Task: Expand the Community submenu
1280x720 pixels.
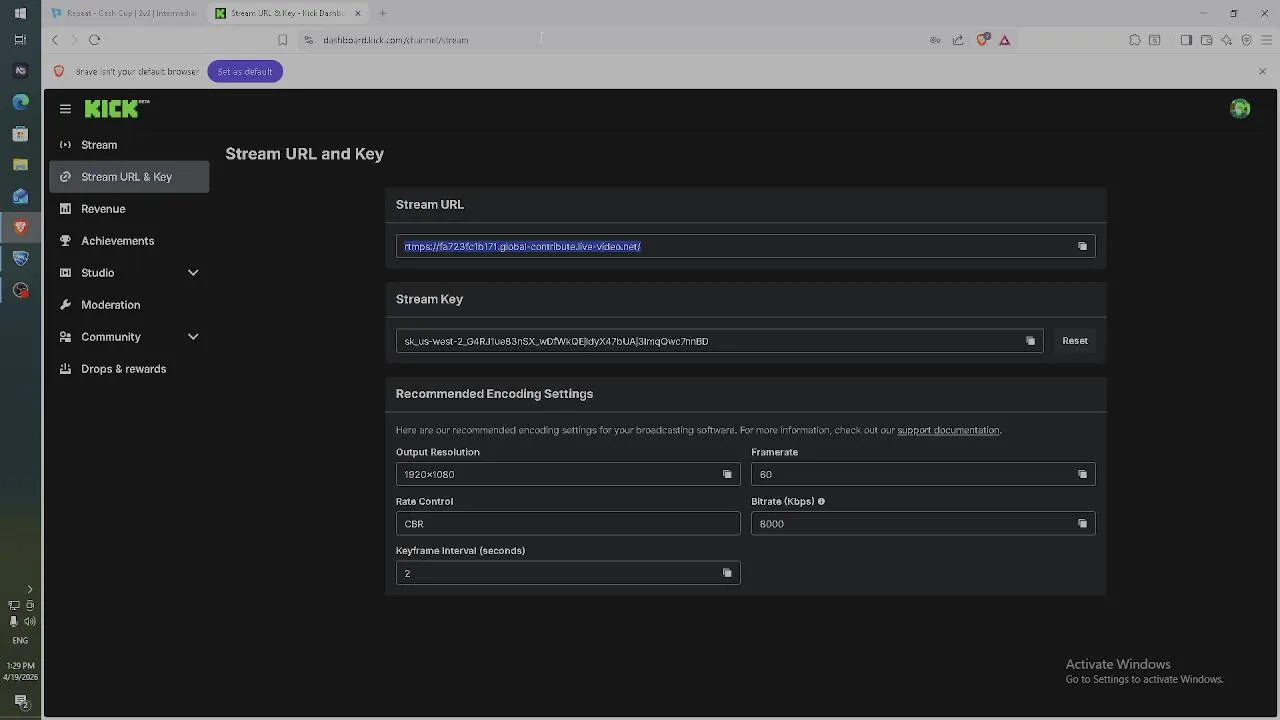Action: tap(193, 337)
